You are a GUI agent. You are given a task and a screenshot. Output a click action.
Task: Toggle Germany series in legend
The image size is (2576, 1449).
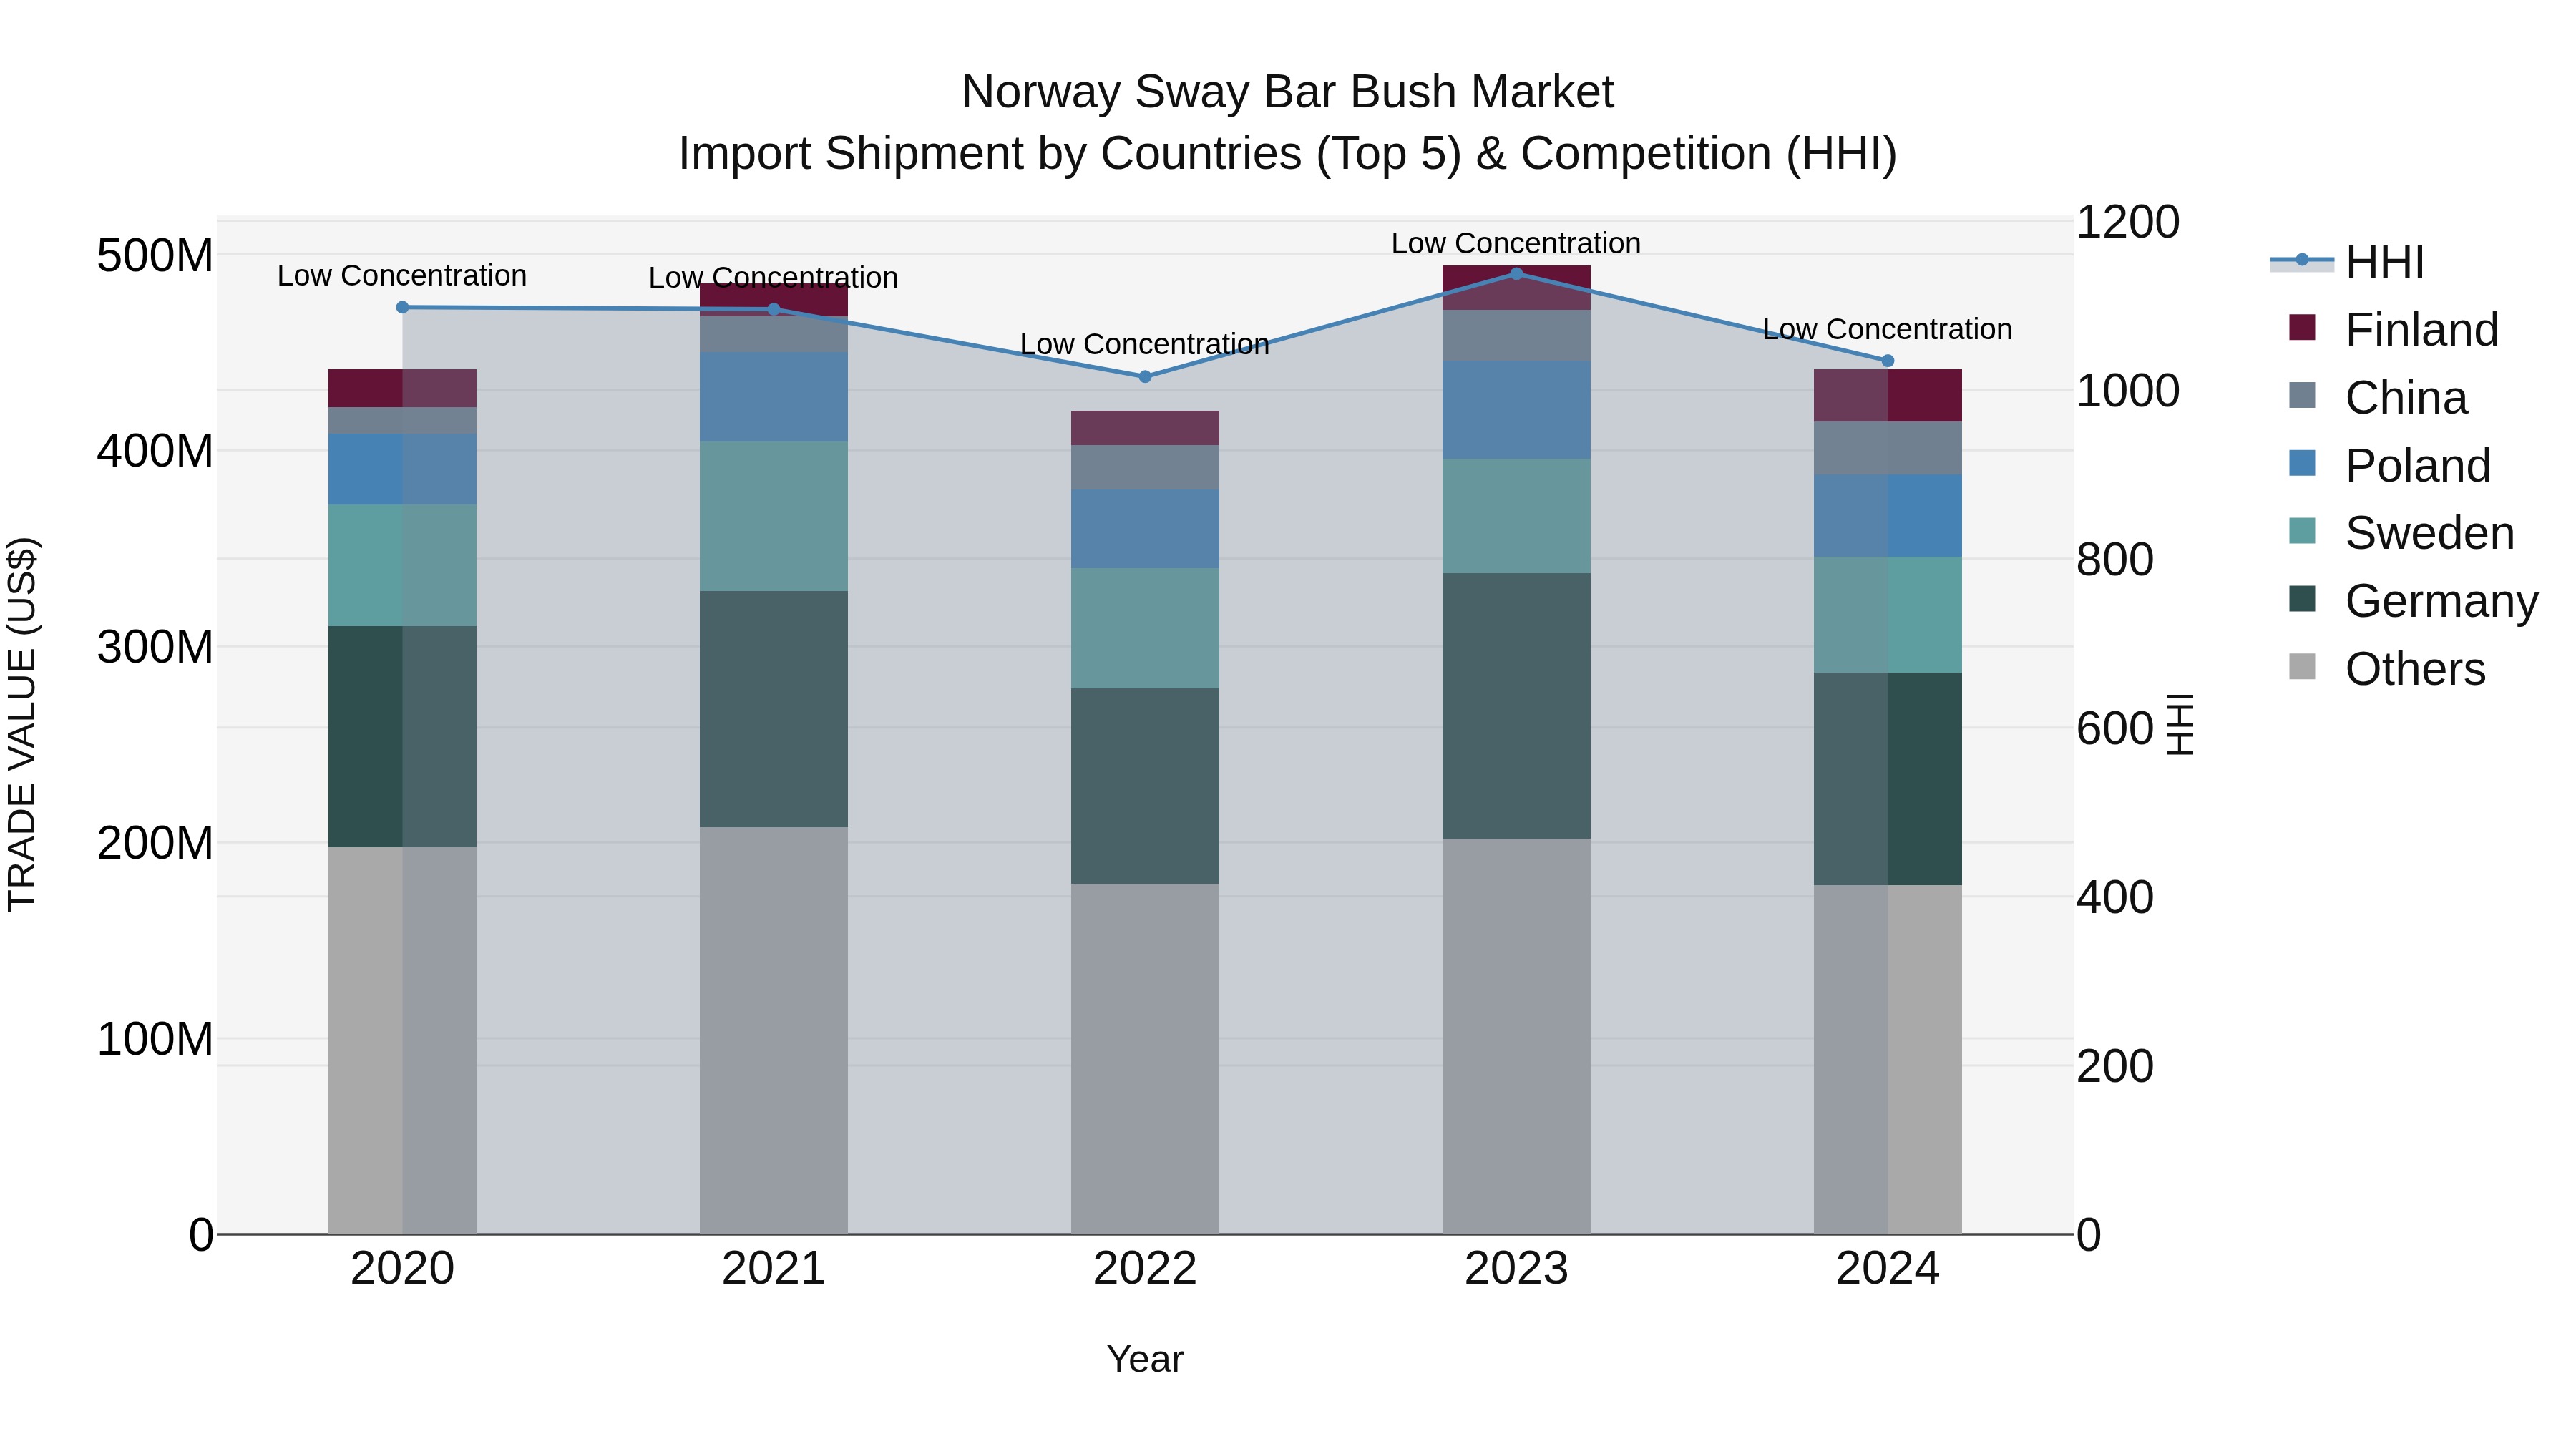tap(2413, 601)
